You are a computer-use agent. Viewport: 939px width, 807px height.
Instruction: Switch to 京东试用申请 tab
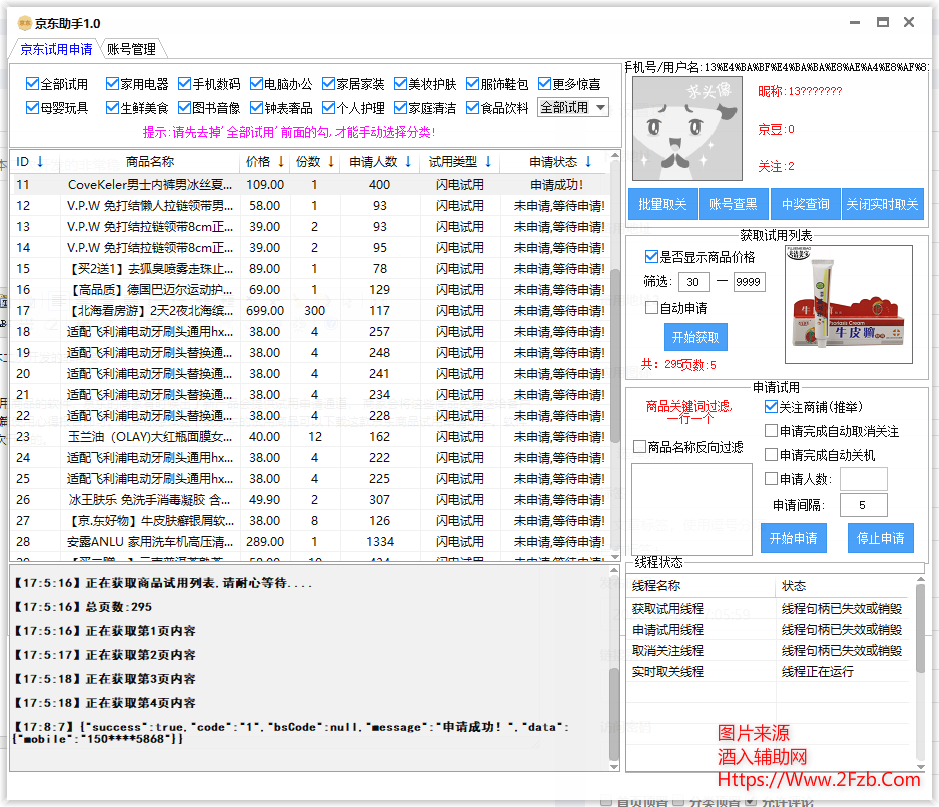[56, 49]
